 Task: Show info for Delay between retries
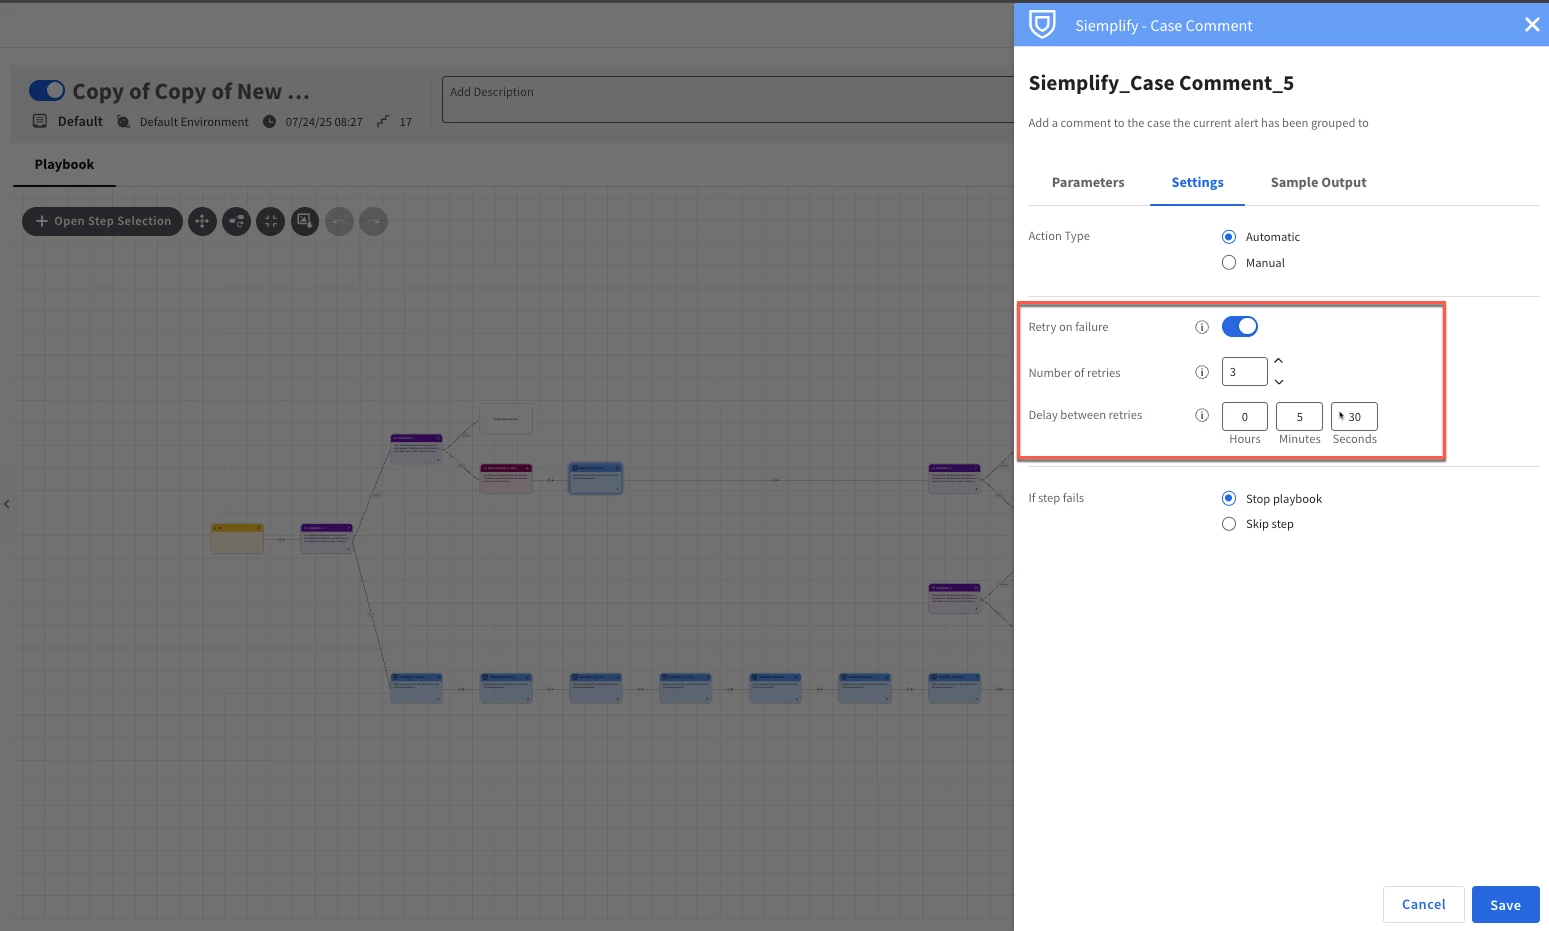1202,415
